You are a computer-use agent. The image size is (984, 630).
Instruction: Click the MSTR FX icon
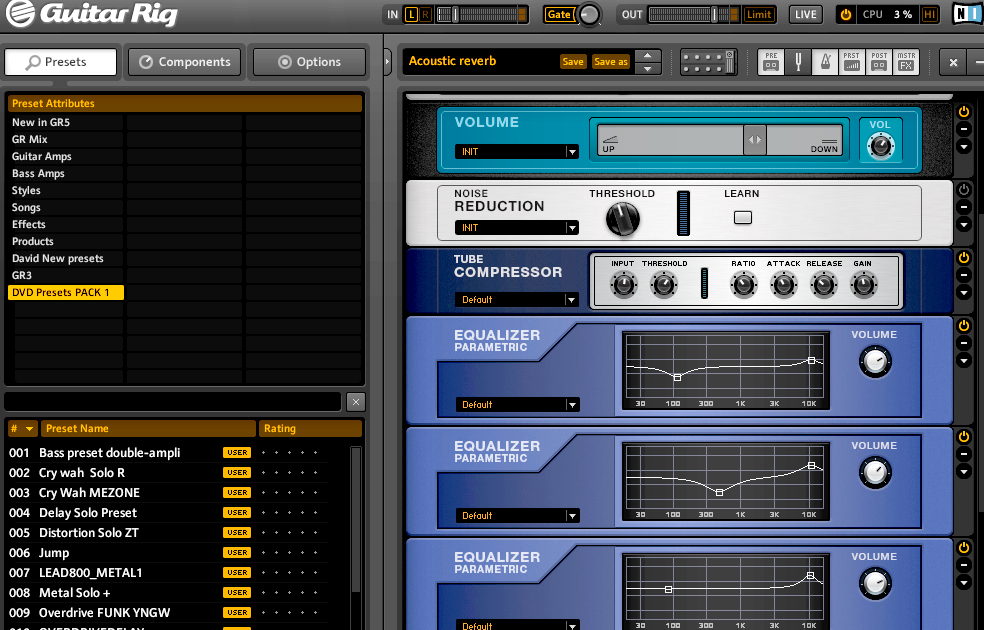point(907,62)
